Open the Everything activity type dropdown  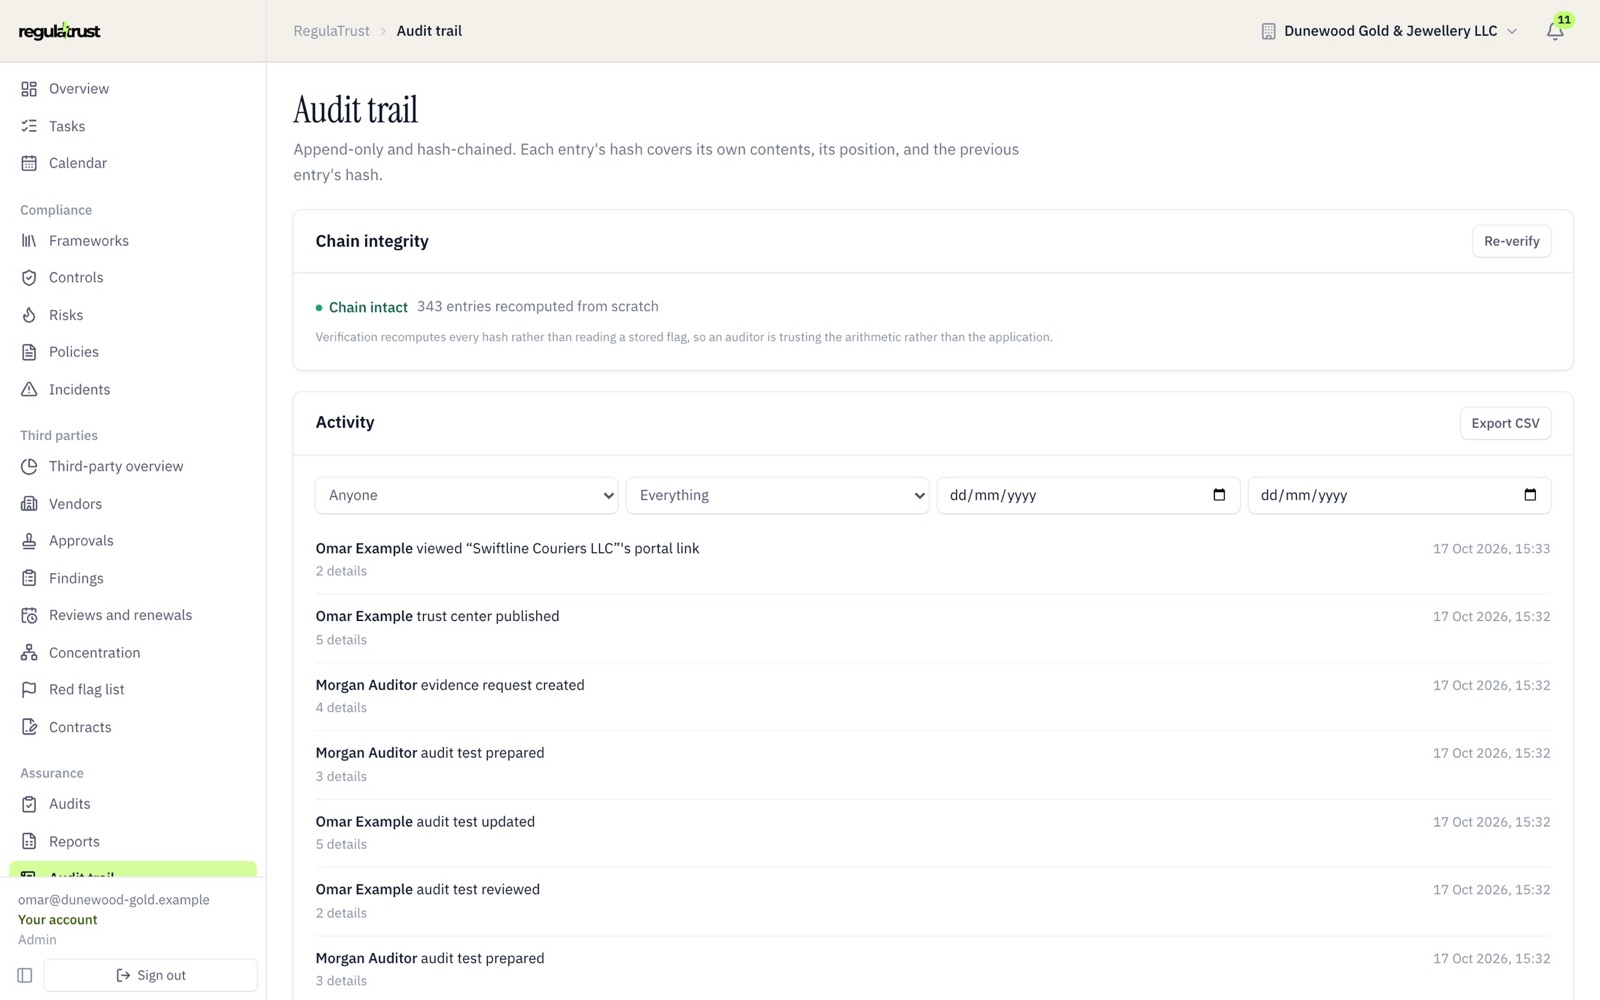(x=778, y=495)
